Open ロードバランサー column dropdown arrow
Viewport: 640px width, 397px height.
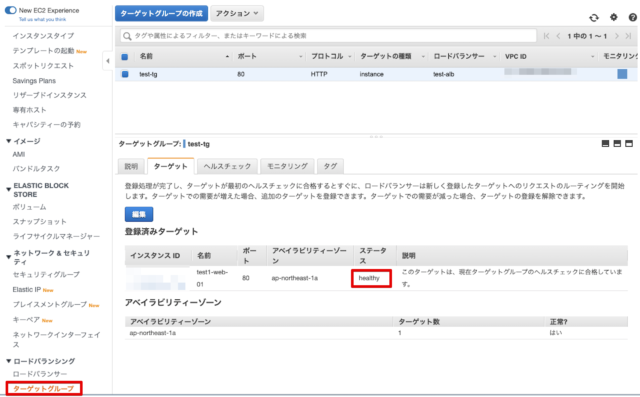pos(495,56)
